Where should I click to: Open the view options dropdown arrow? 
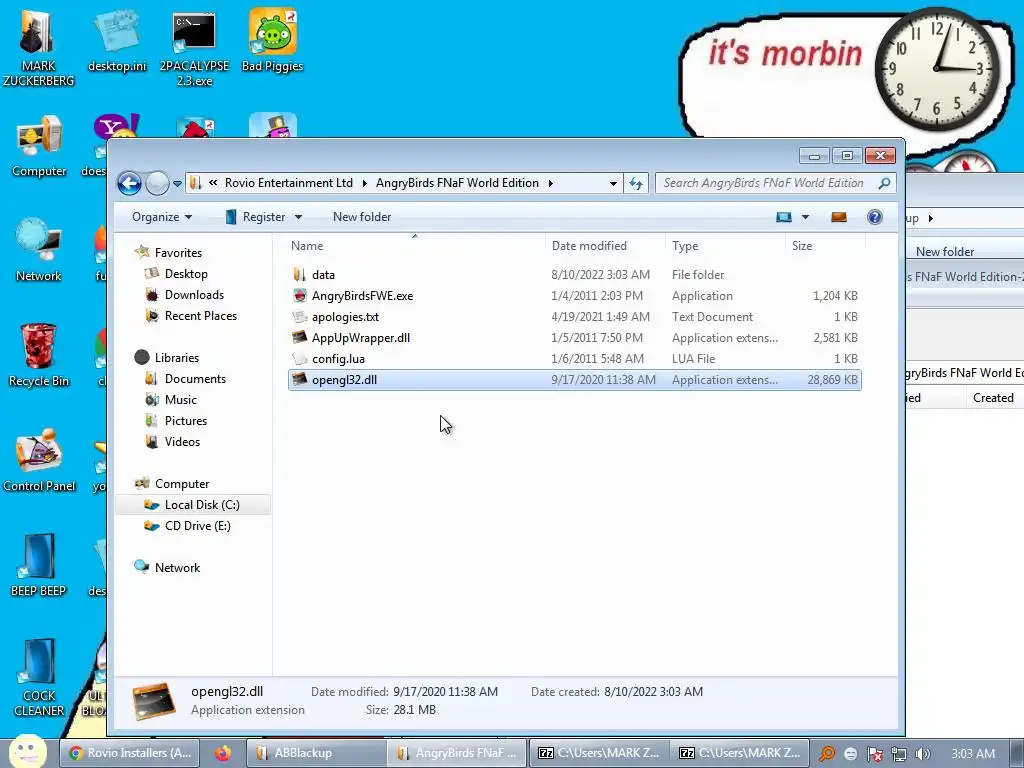click(x=805, y=217)
